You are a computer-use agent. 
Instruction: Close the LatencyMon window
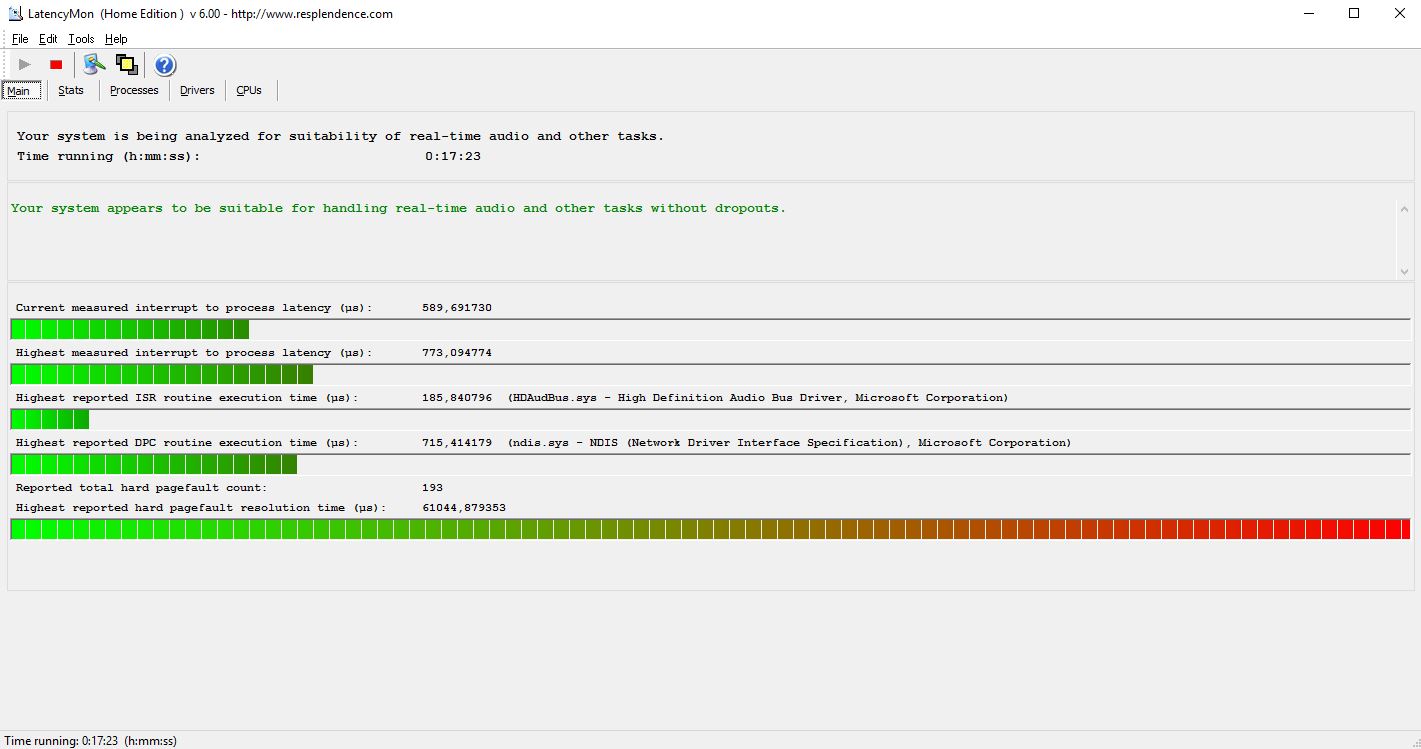(1399, 14)
